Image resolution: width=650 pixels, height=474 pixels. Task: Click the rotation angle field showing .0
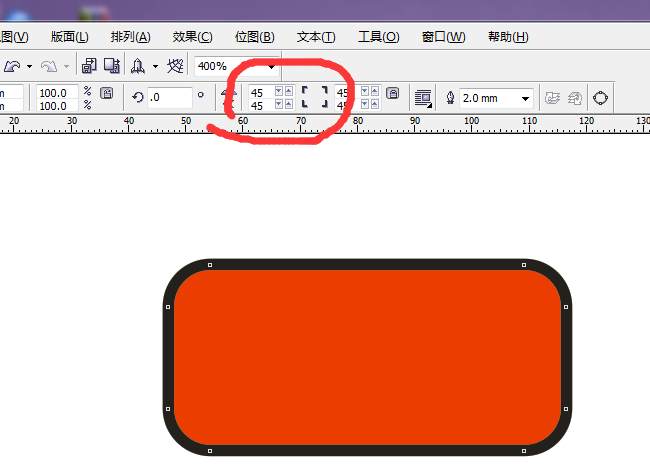pyautogui.click(x=170, y=97)
